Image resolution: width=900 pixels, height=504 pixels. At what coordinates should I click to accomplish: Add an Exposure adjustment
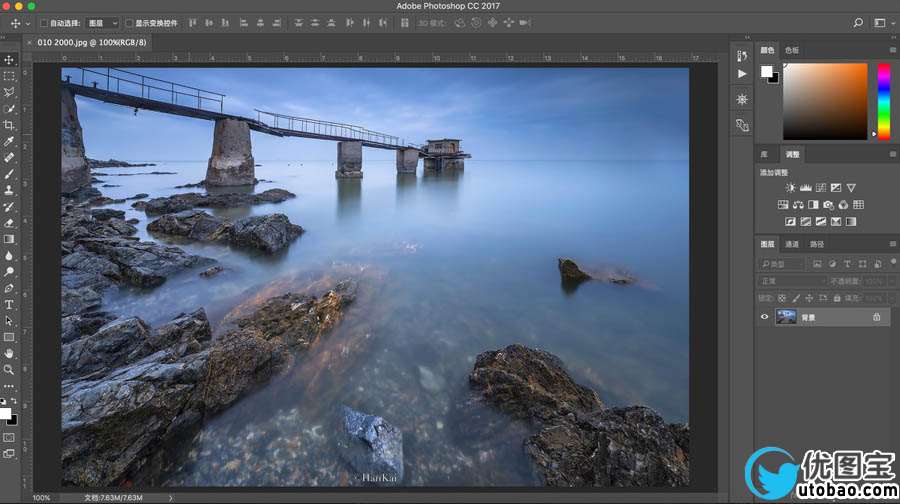click(x=836, y=188)
